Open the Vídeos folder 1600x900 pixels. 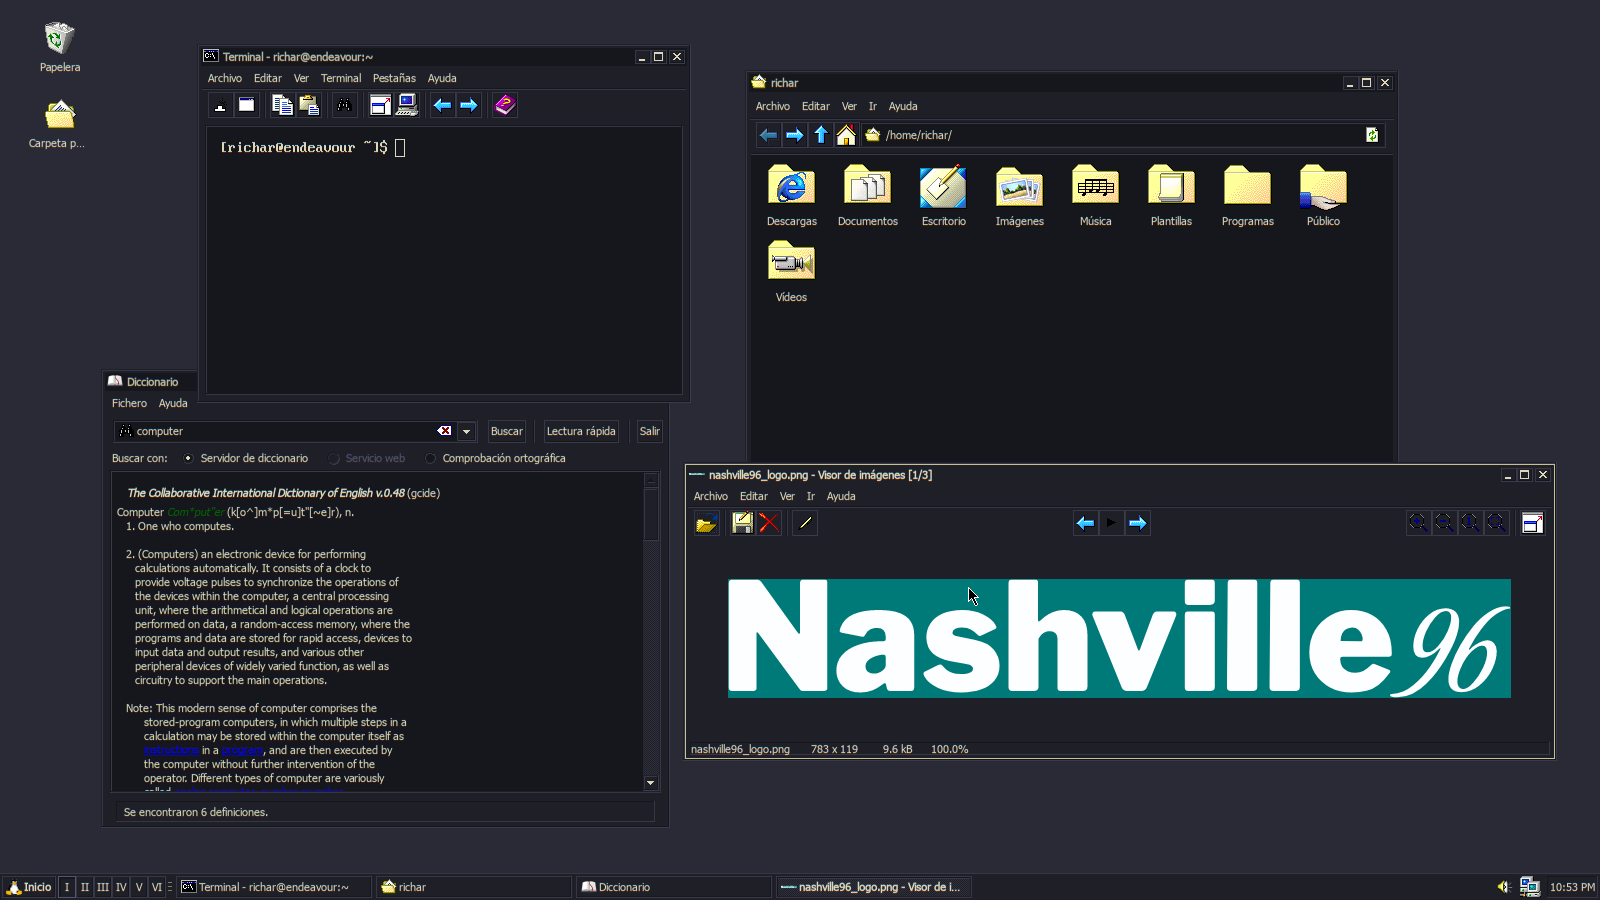pos(791,272)
